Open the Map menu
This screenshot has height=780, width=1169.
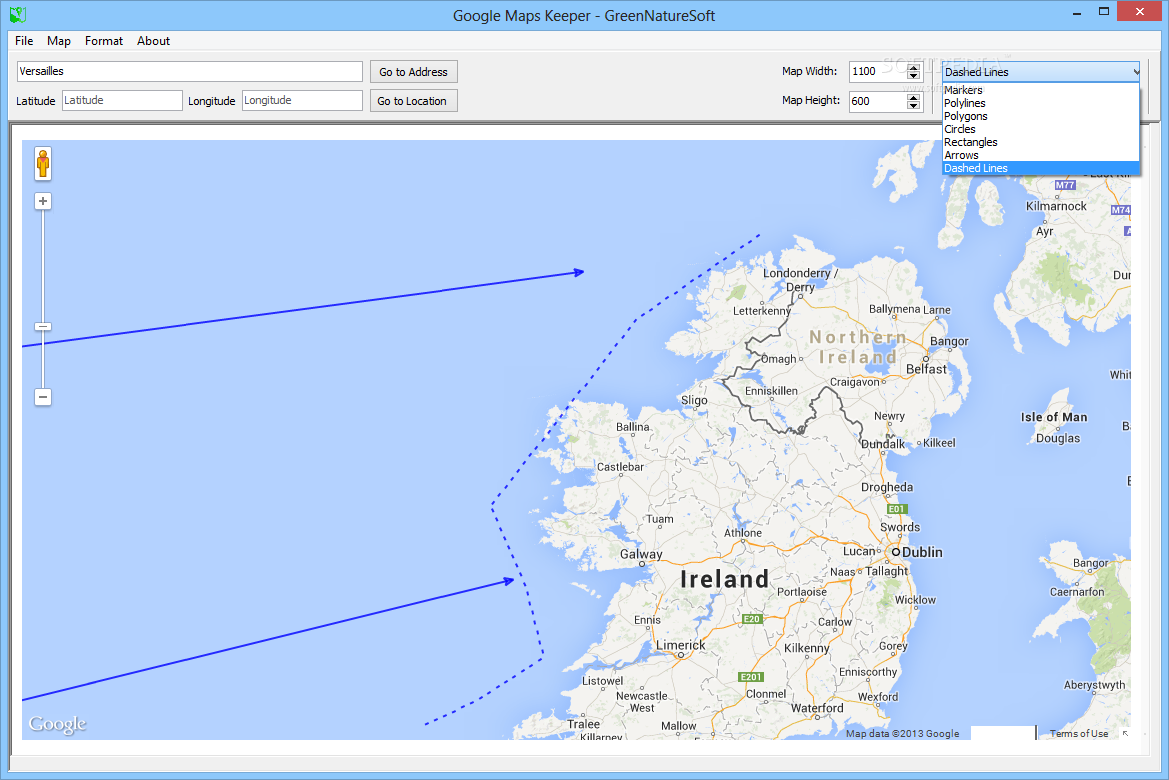59,41
